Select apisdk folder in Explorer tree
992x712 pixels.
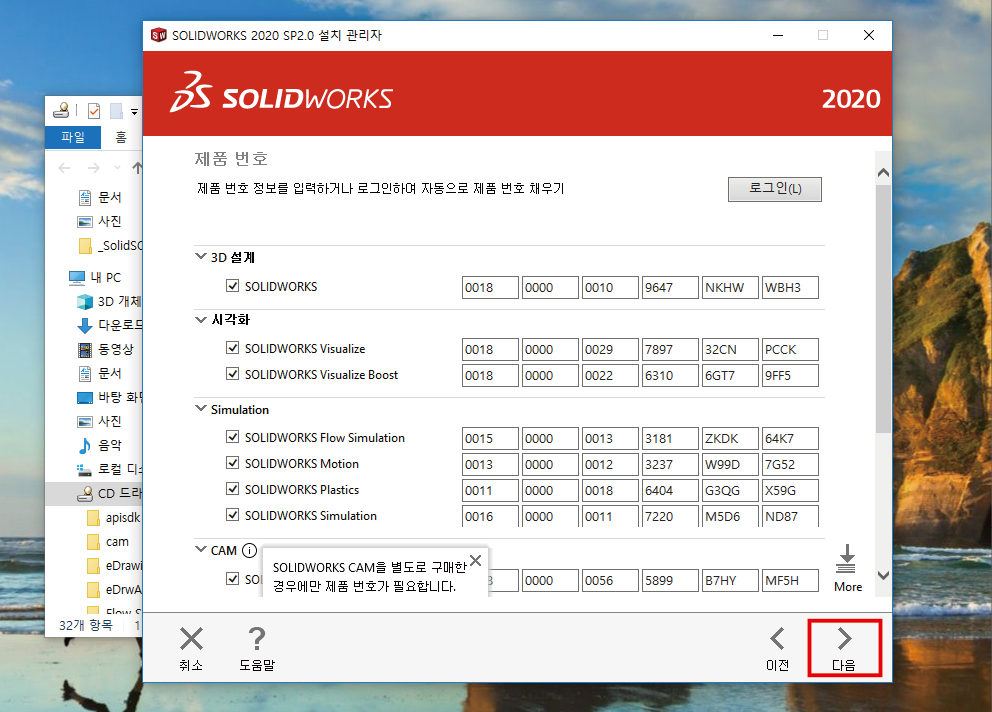(115, 517)
